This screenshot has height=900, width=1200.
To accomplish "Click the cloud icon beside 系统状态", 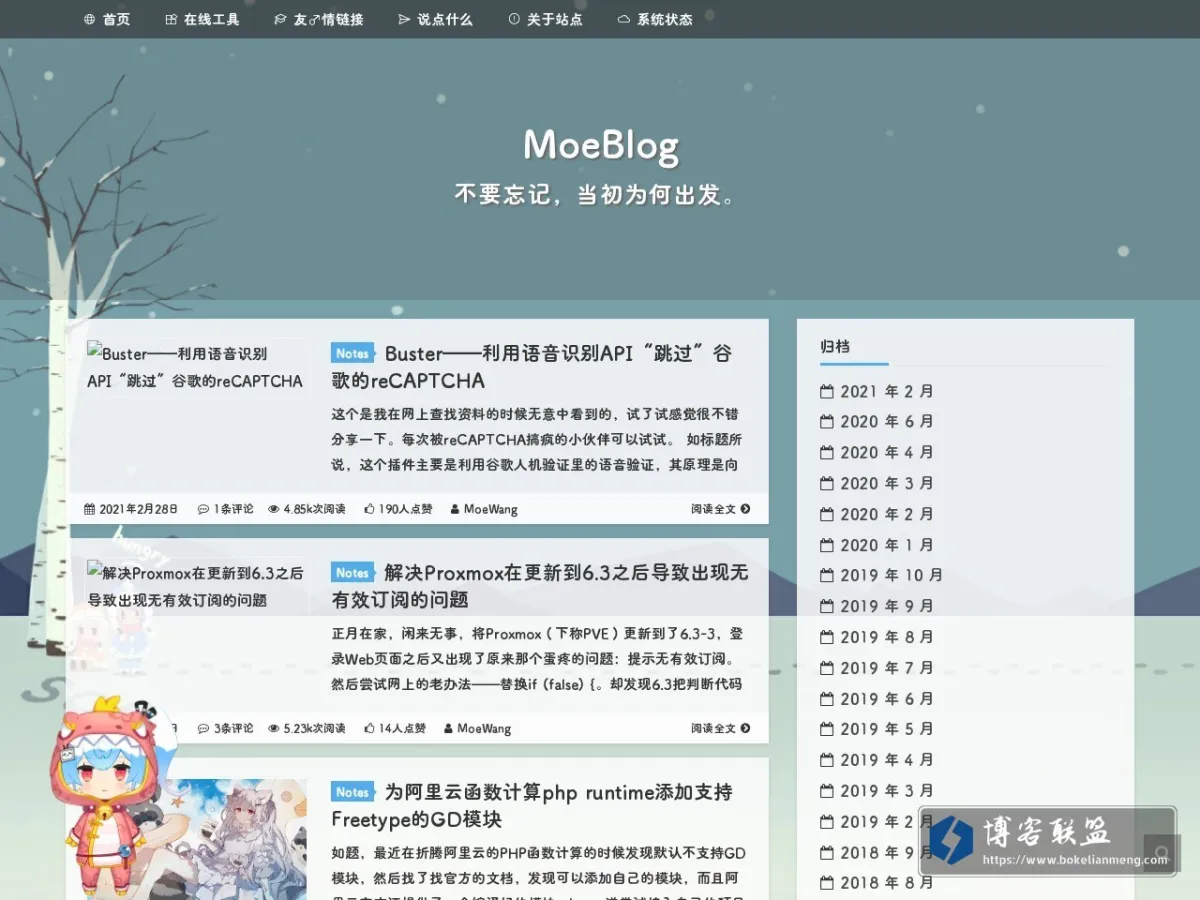I will (624, 19).
